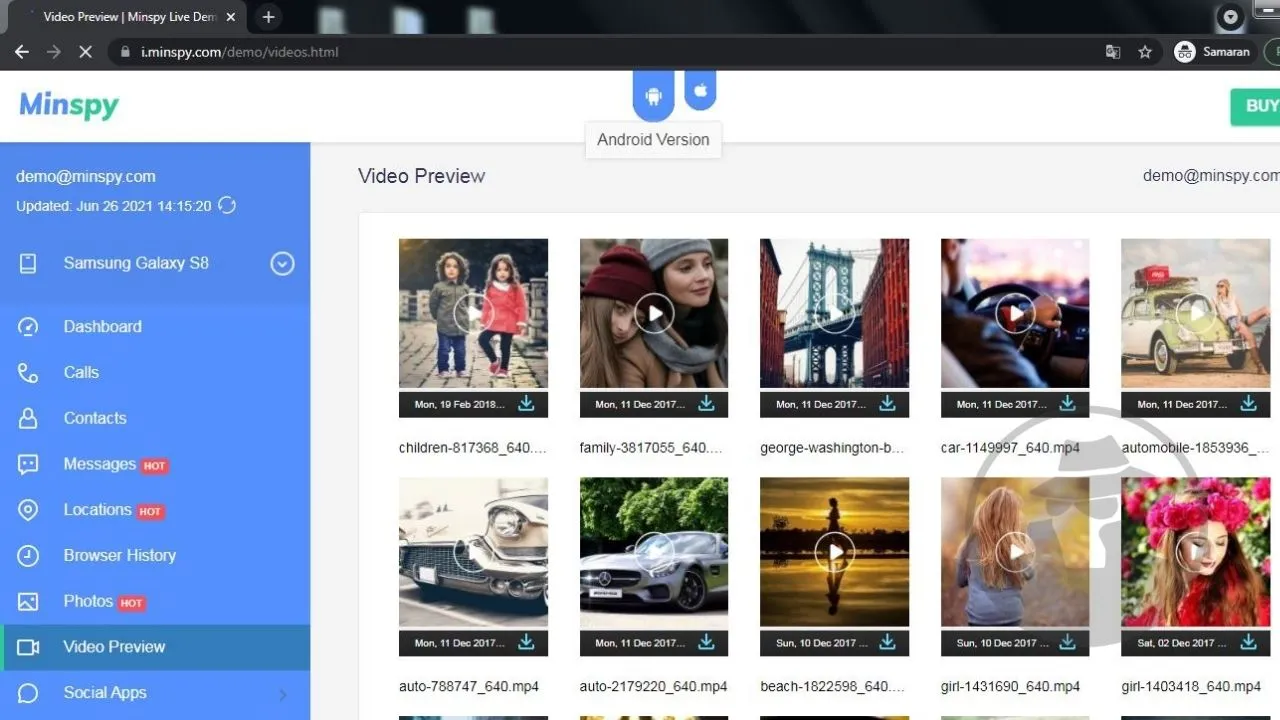The height and width of the screenshot is (720, 1280).
Task: Click the girl-1403418_640.mp4 filename
Action: [x=1191, y=687]
